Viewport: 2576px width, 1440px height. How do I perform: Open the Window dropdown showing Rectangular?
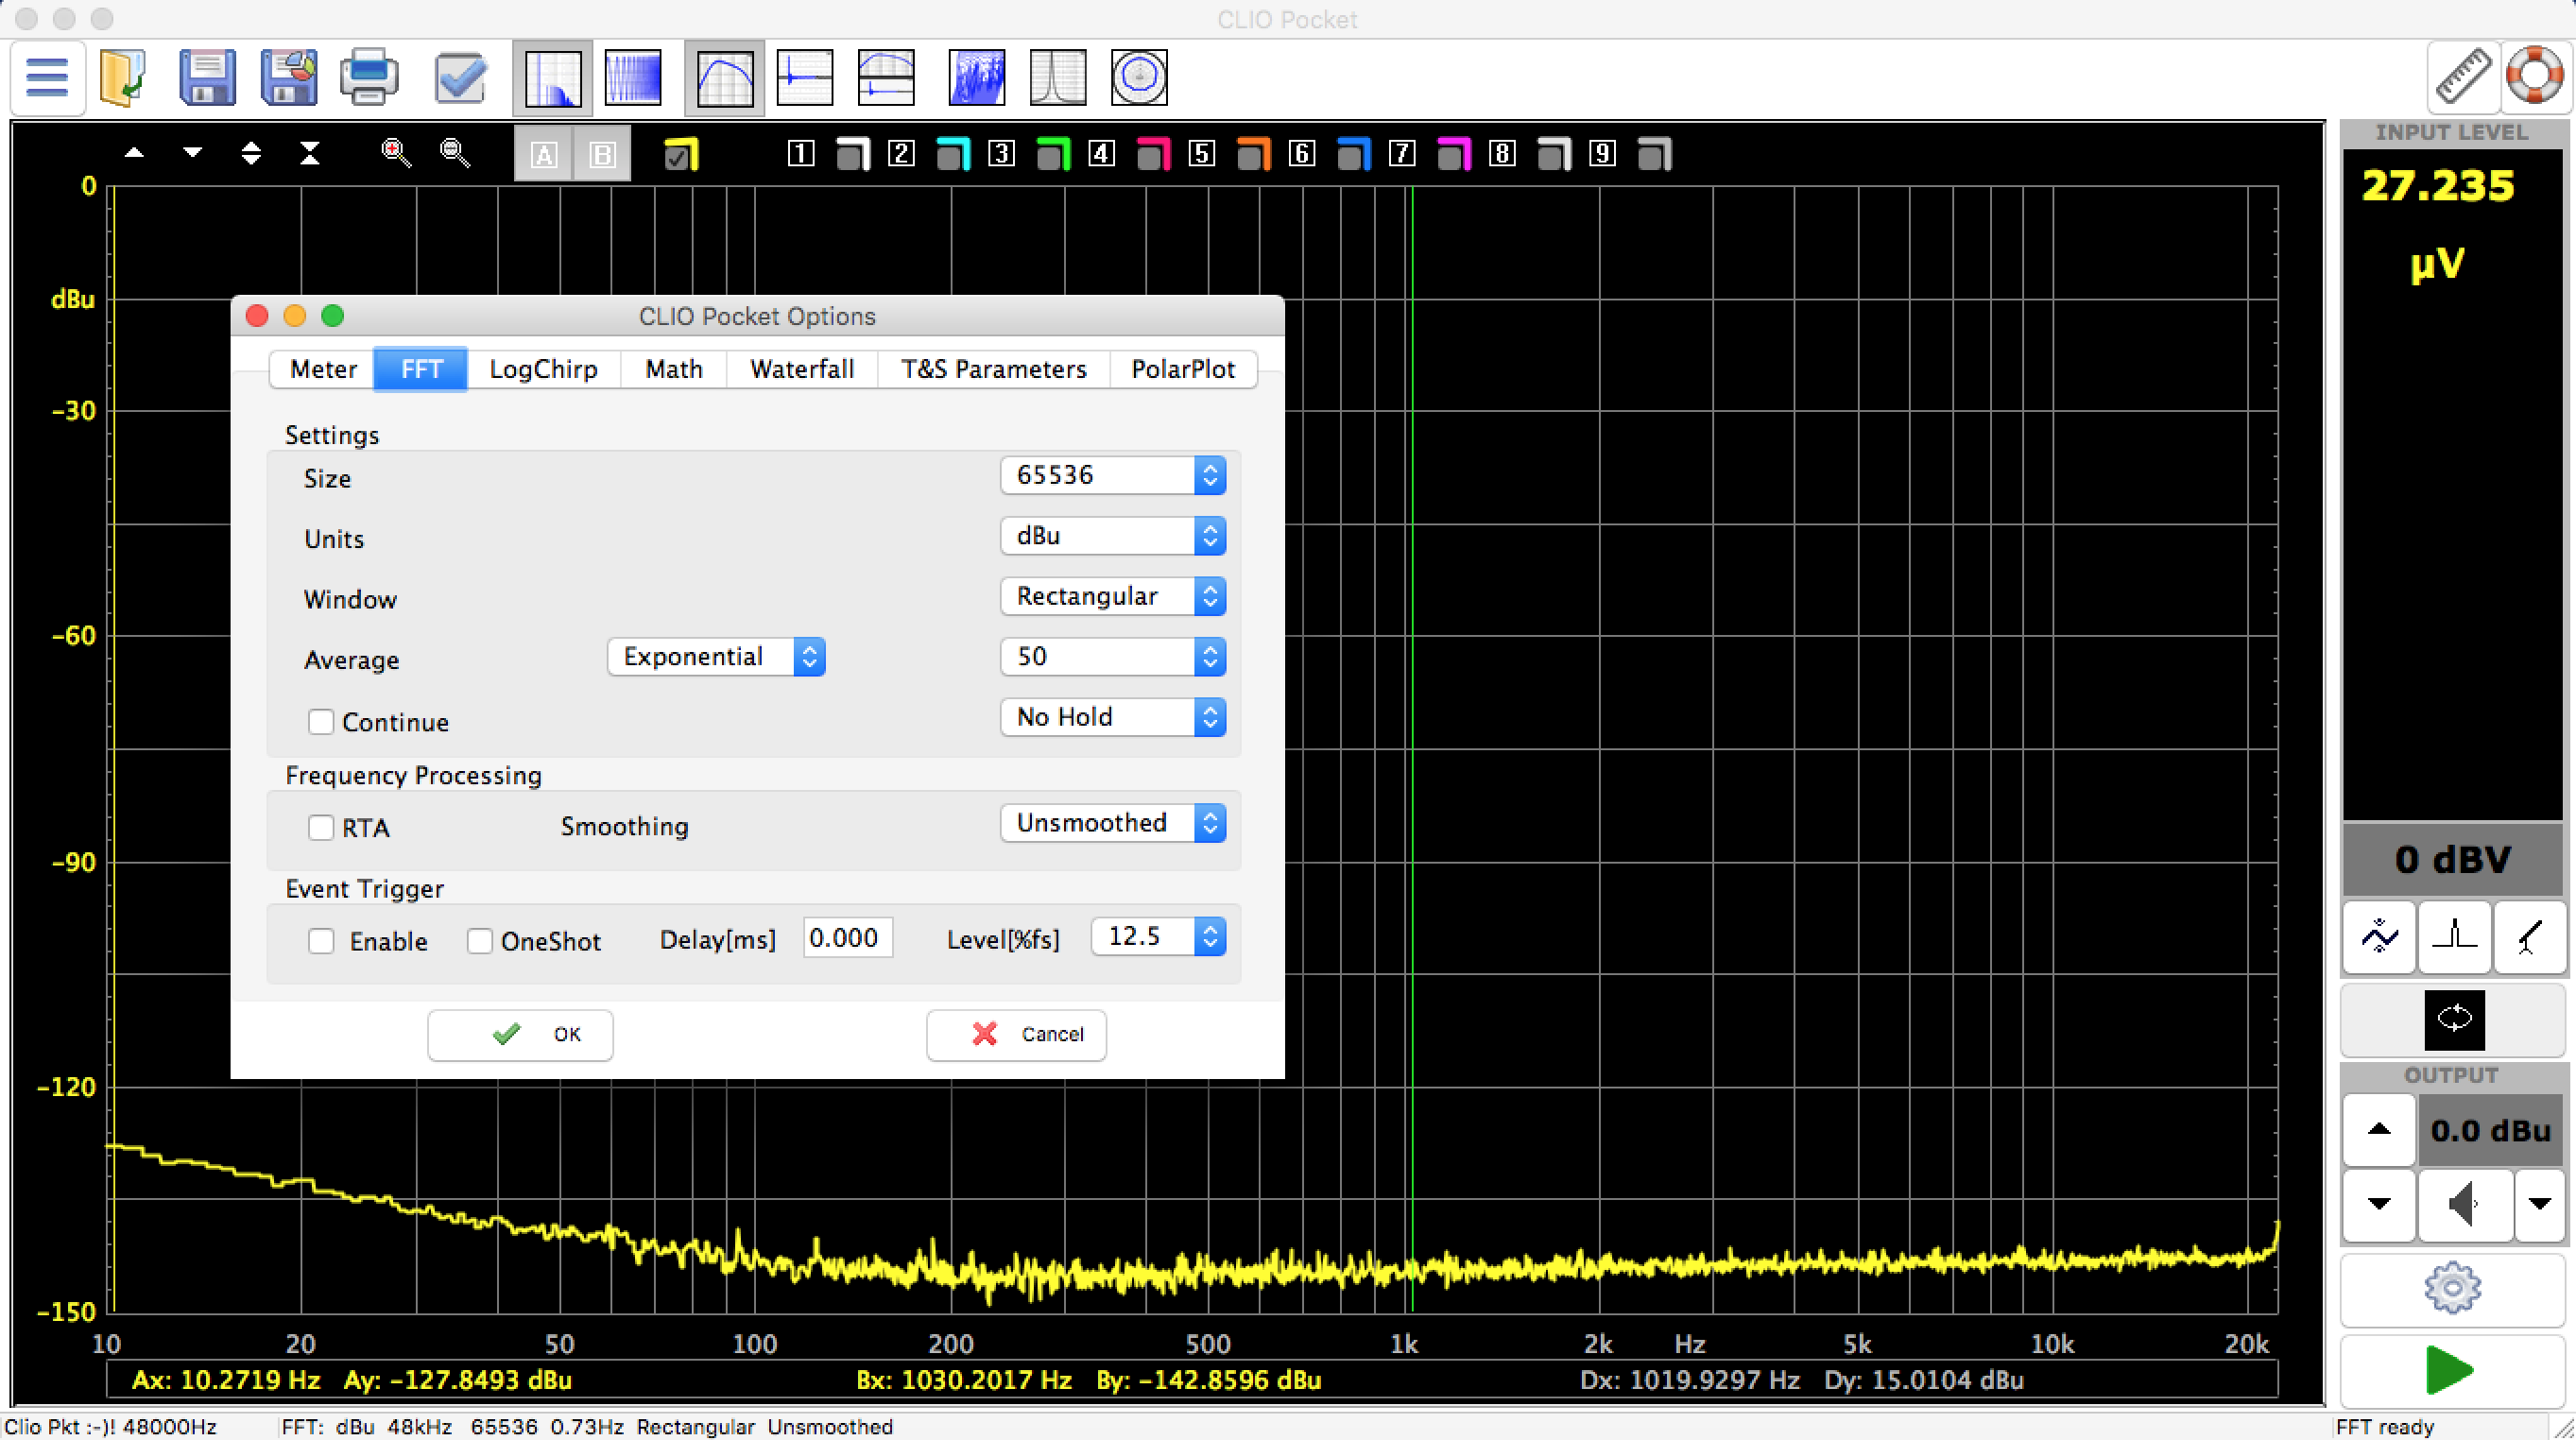click(1113, 597)
